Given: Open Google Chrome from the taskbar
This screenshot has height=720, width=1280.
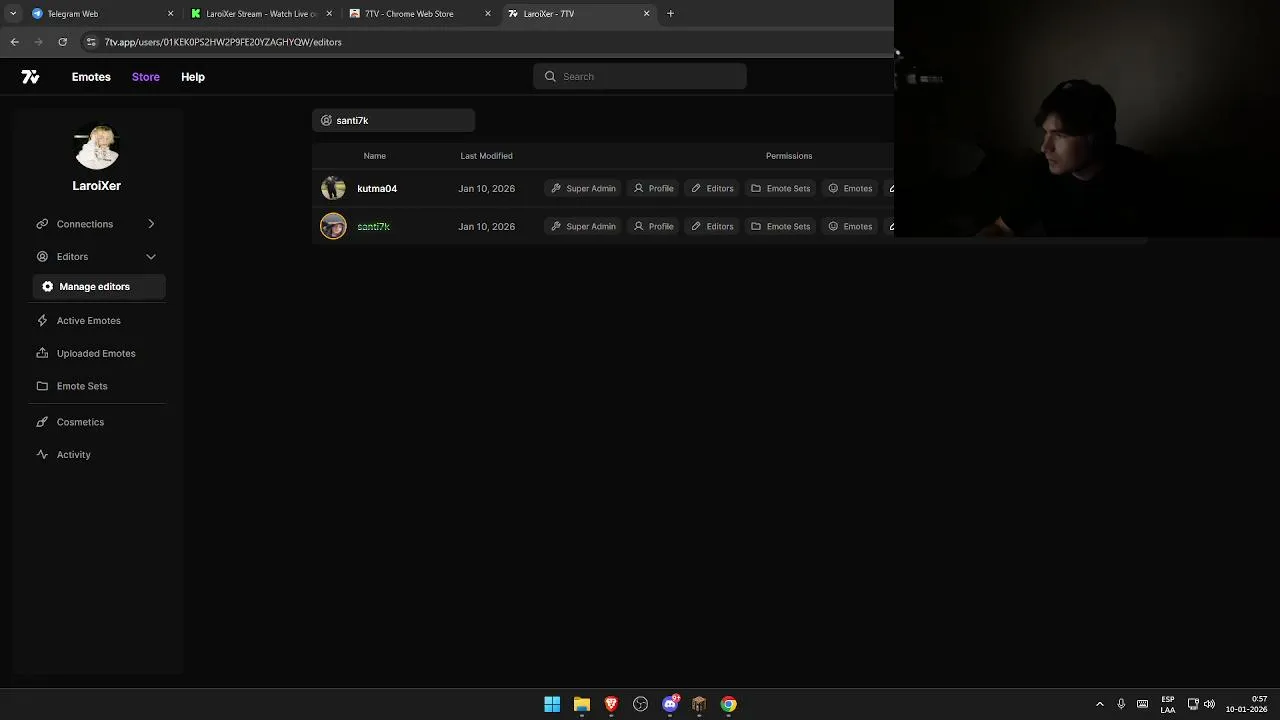Looking at the screenshot, I should coord(729,704).
